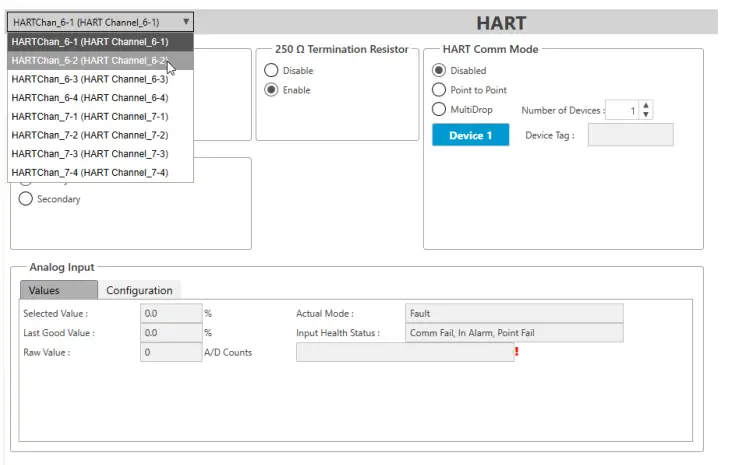Choose Disabled HART Comm Mode

[x=439, y=71]
